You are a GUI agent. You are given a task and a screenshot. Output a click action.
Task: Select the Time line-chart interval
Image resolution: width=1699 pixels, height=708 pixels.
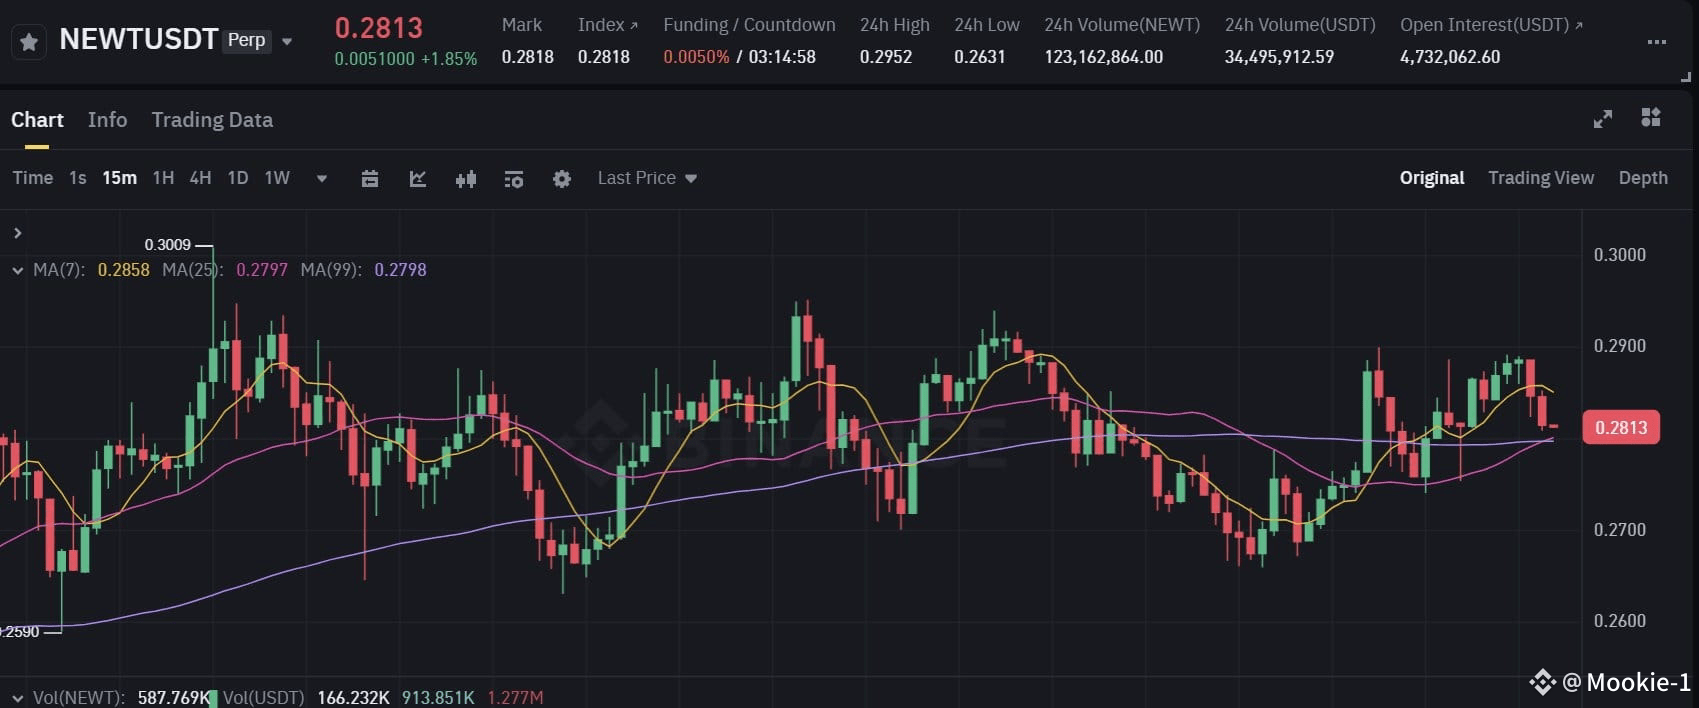click(x=33, y=178)
